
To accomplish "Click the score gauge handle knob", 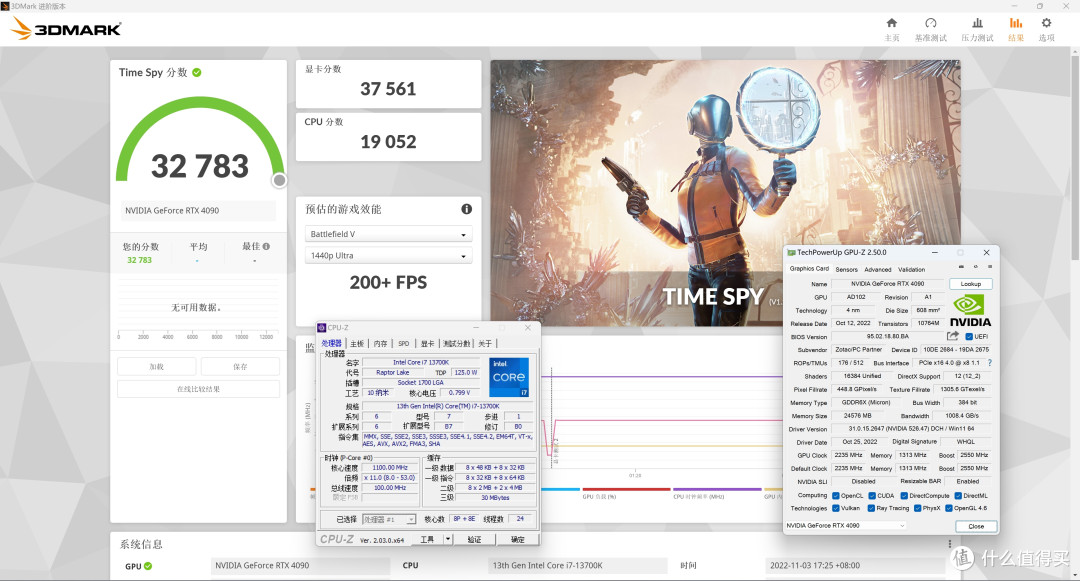I will 279,180.
